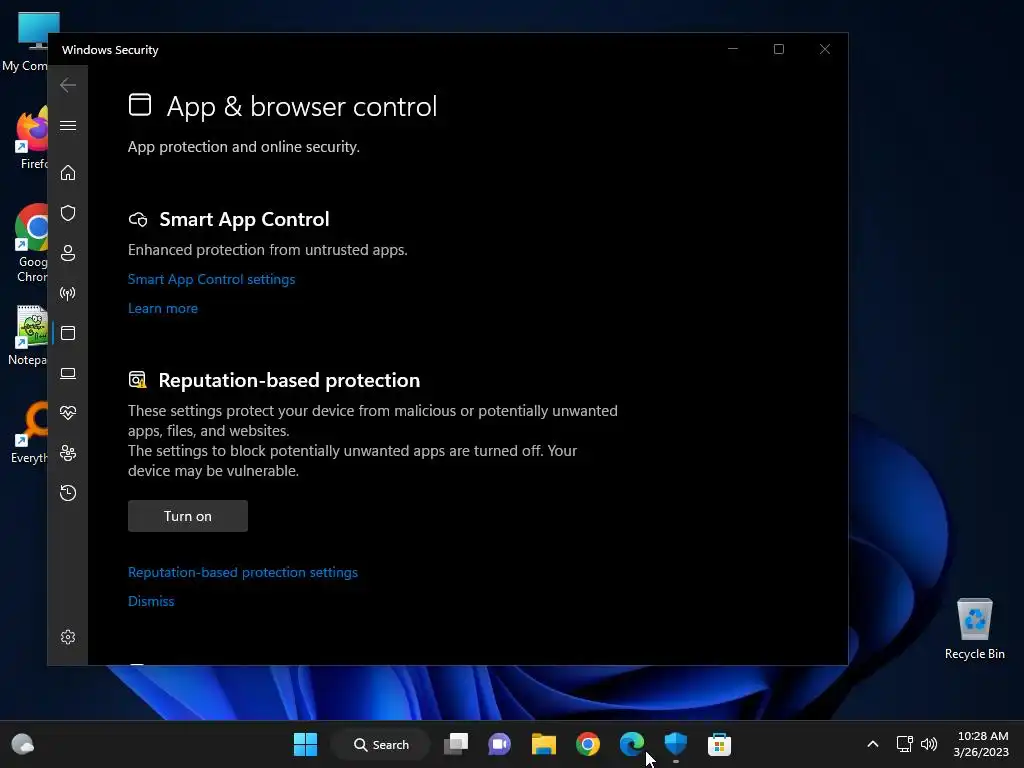The height and width of the screenshot is (768, 1024).
Task: Open Virus & threat protection shield icon
Action: 68,213
